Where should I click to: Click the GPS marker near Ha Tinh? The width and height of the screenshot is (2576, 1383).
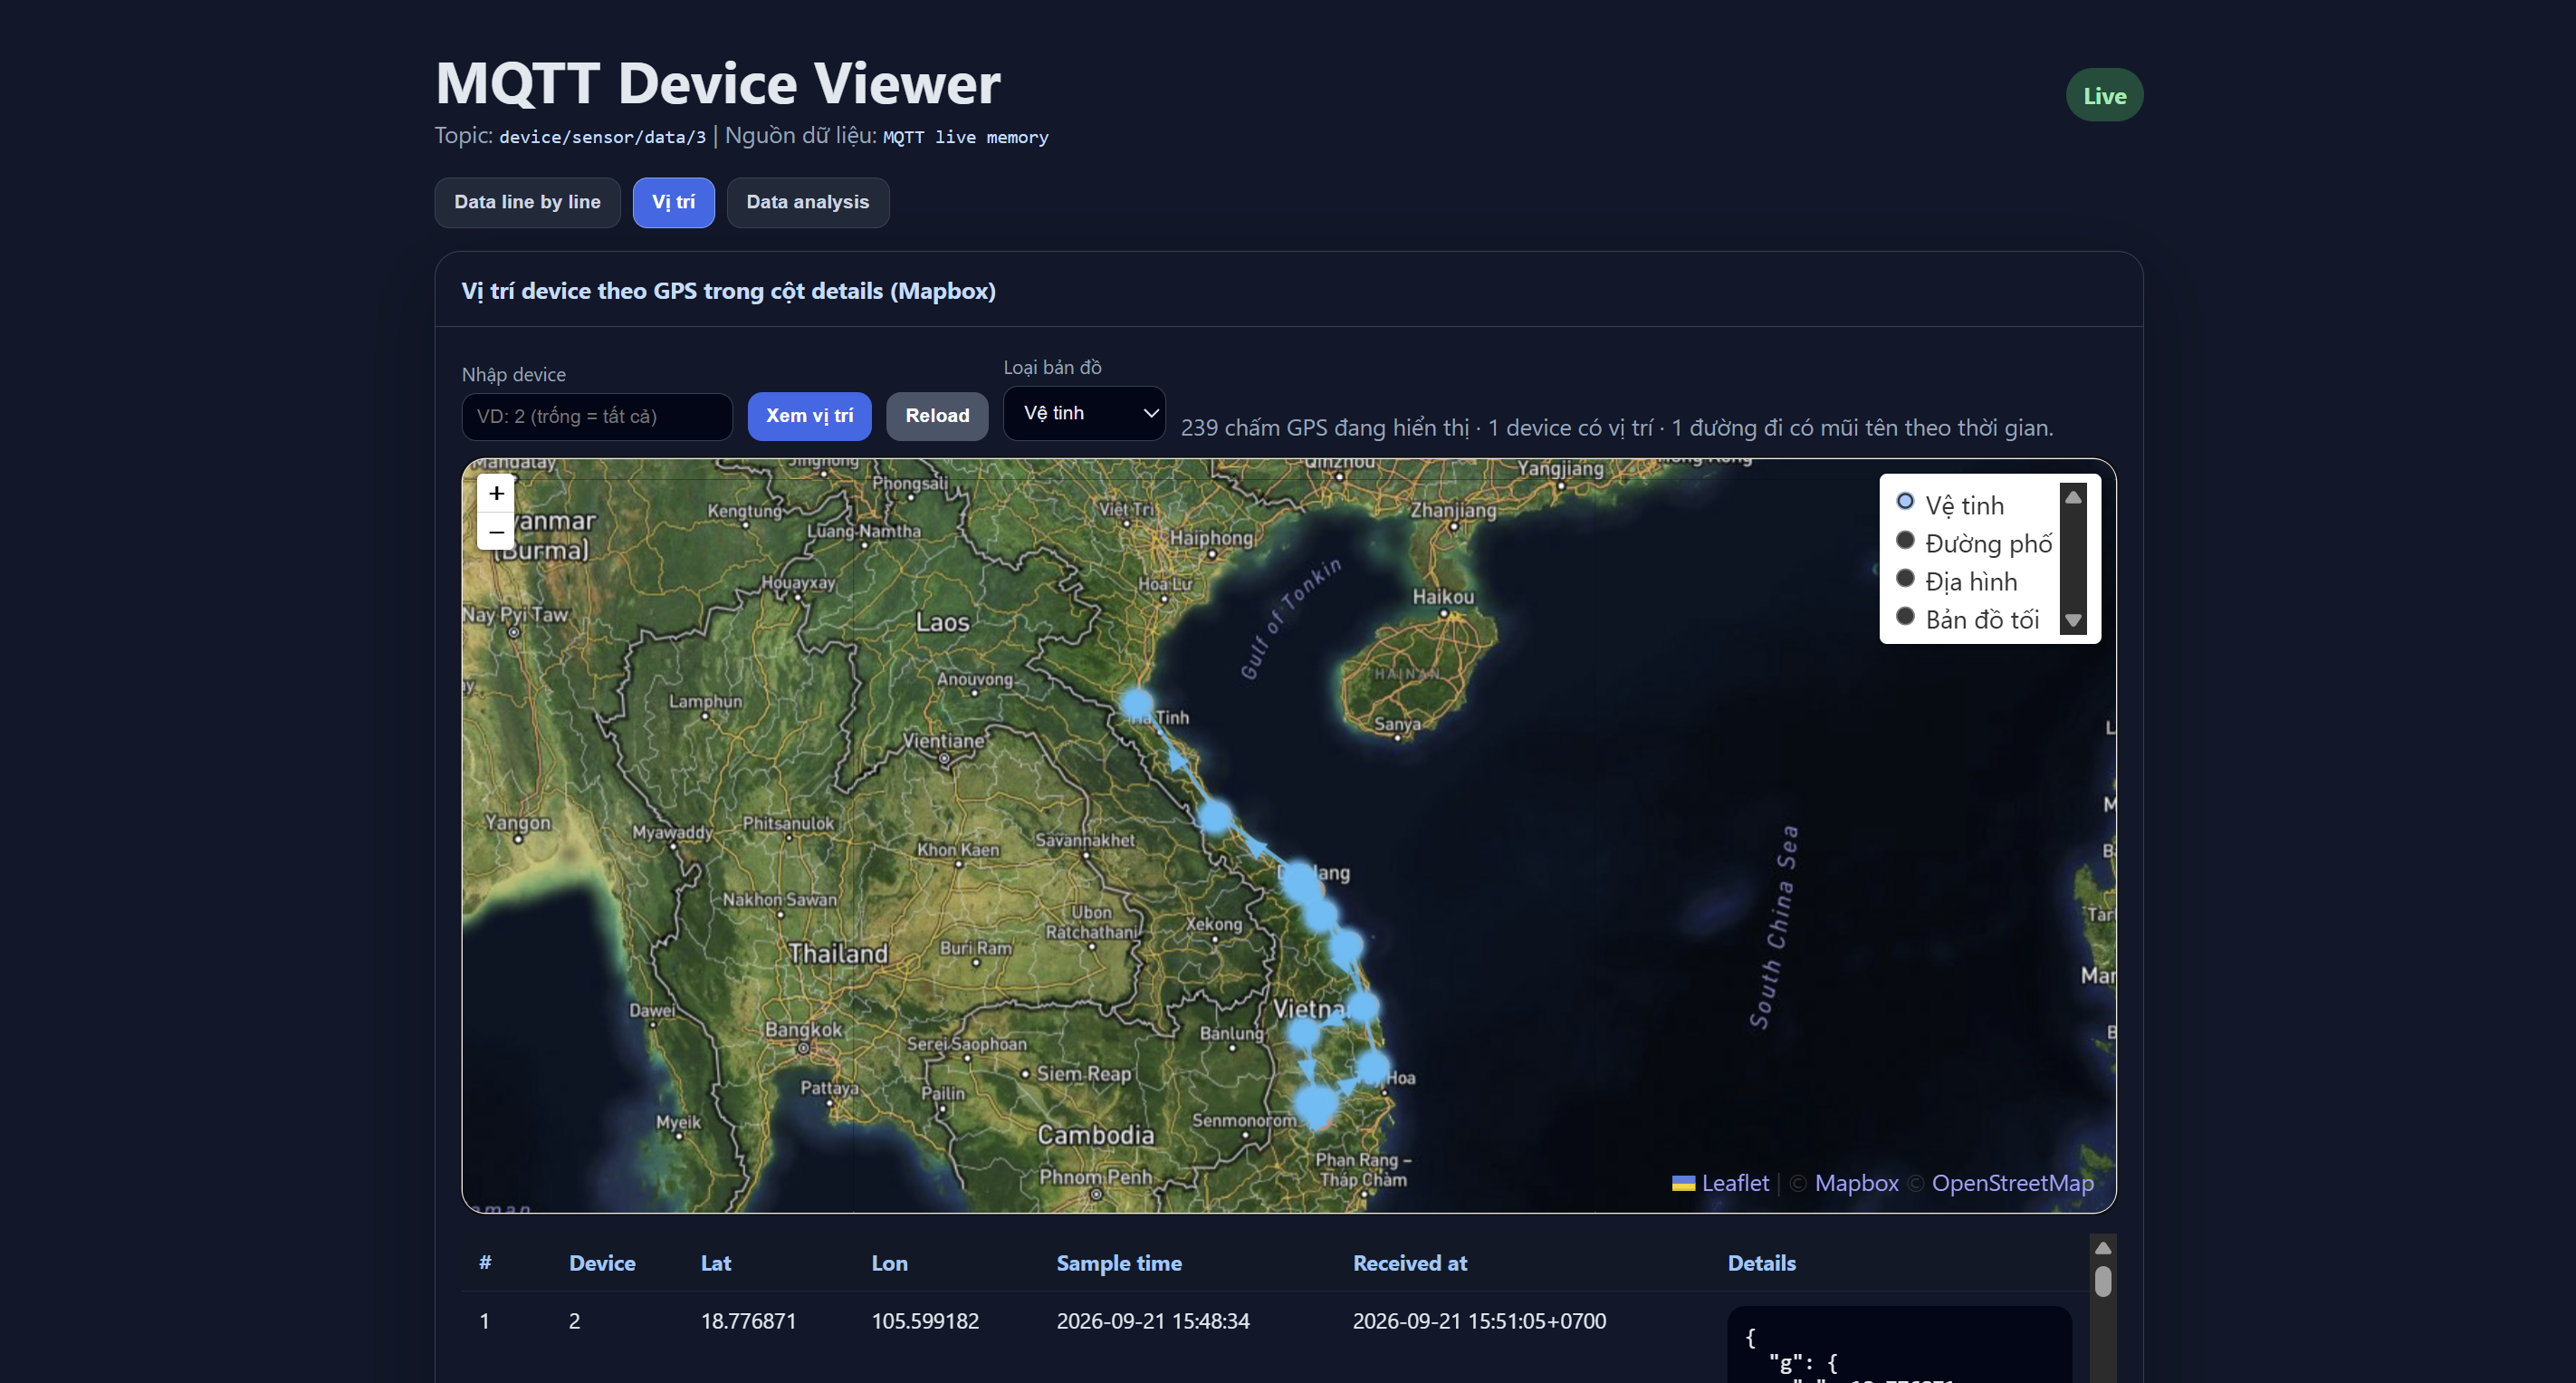[1136, 704]
